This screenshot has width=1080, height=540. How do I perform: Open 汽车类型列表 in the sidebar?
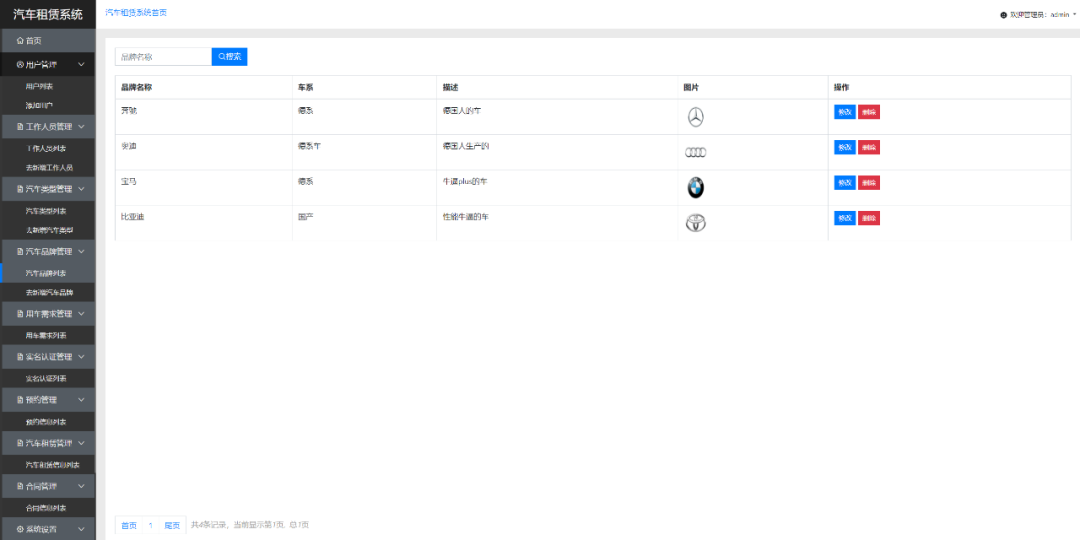(x=46, y=211)
